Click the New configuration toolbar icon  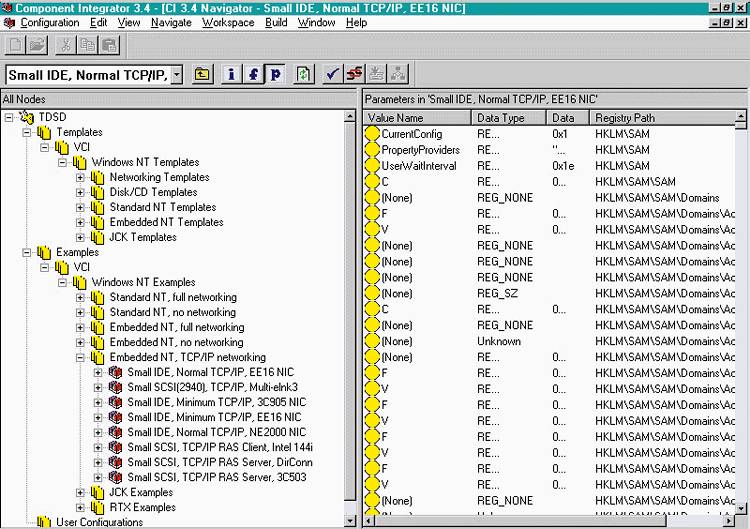15,45
